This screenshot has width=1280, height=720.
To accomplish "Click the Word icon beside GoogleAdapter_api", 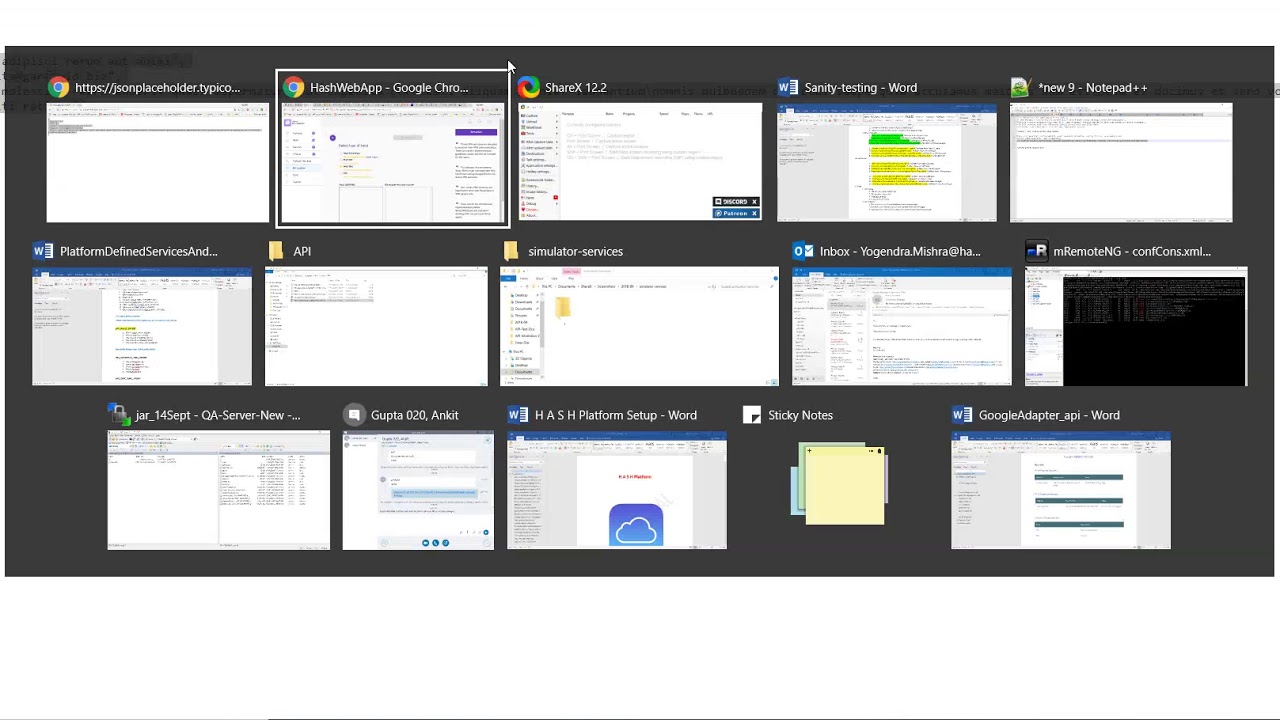I will (x=962, y=416).
